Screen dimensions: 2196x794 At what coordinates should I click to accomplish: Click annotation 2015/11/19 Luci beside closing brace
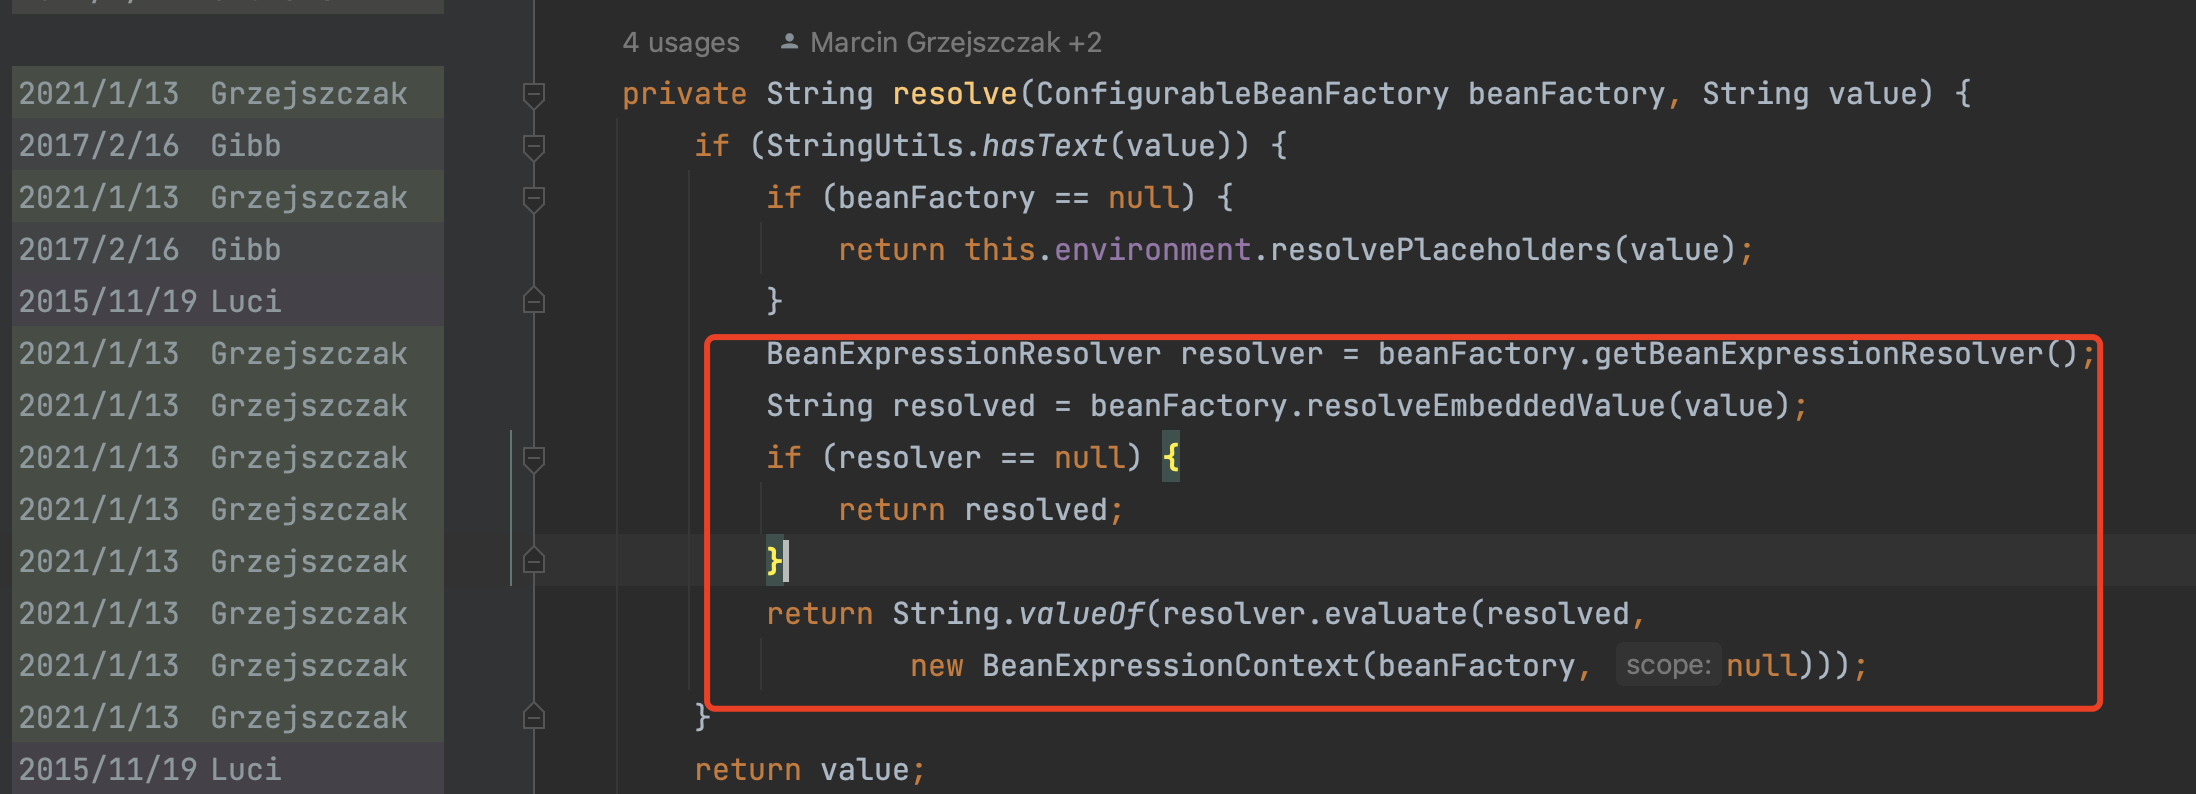228,301
